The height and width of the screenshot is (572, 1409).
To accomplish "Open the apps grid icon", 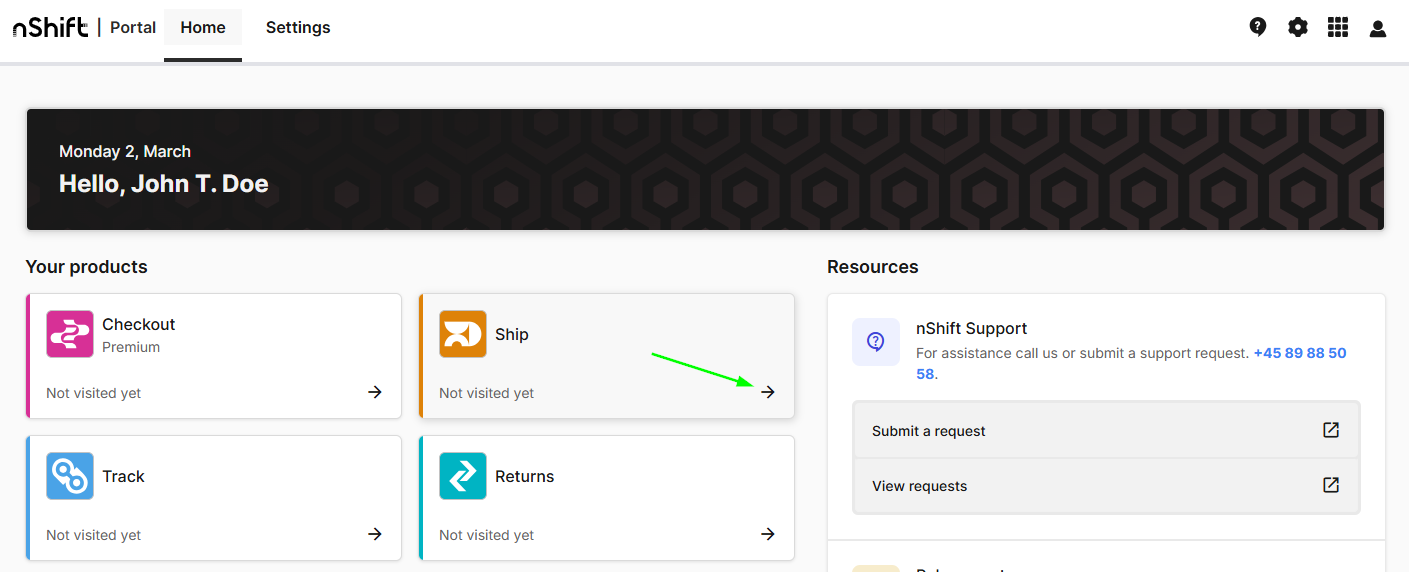I will click(x=1338, y=27).
